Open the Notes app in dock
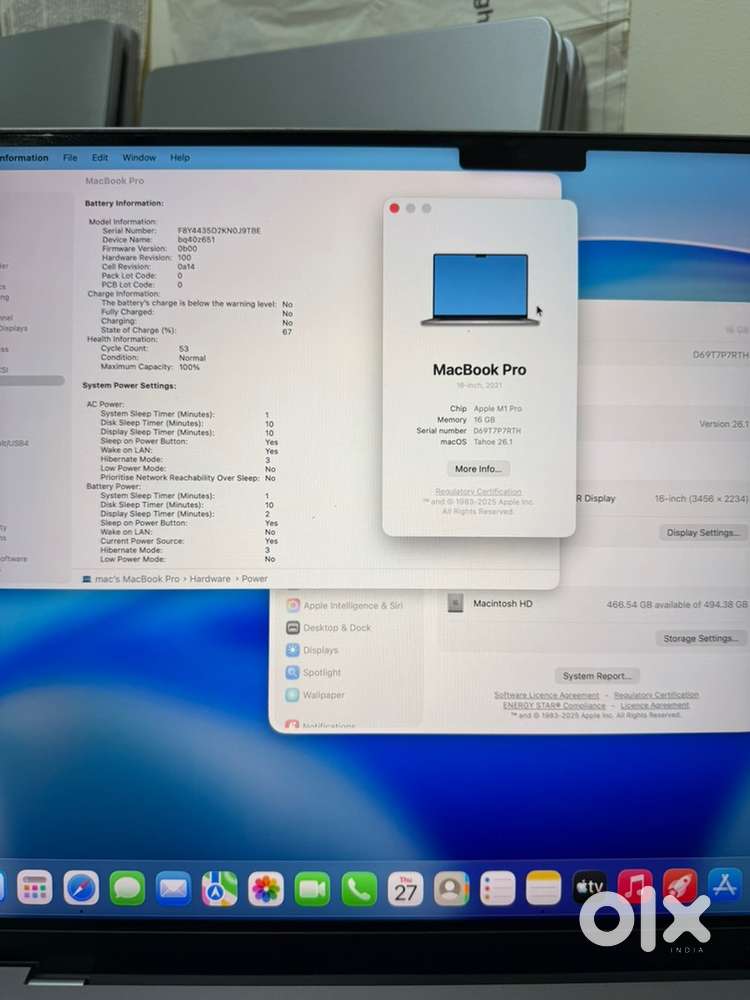This screenshot has height=1000, width=750. click(x=543, y=888)
